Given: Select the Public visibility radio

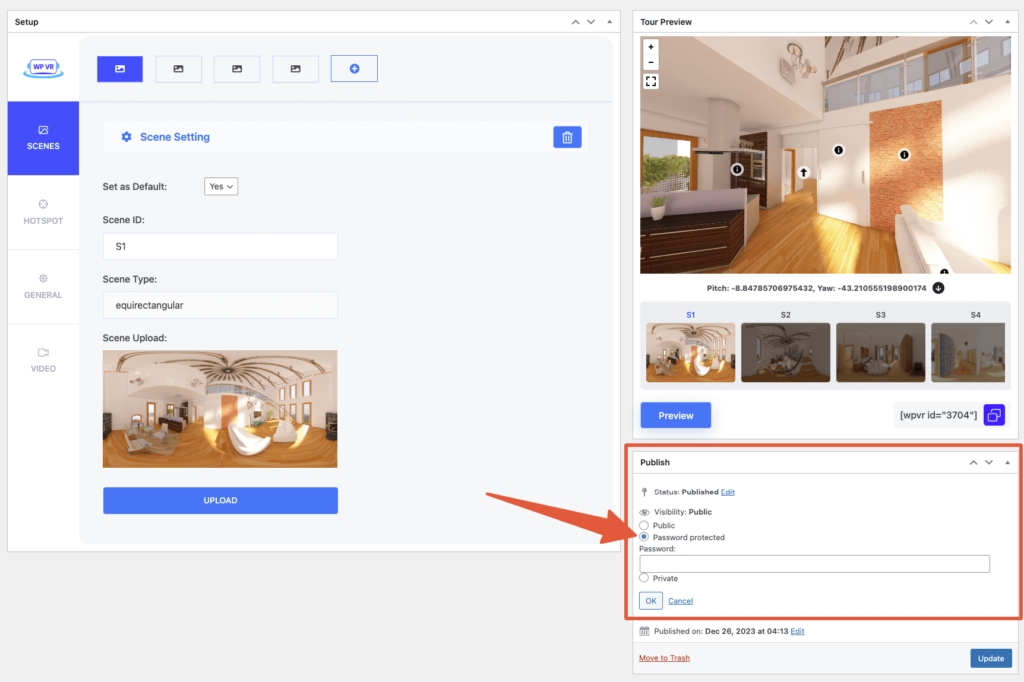Looking at the screenshot, I should point(644,525).
